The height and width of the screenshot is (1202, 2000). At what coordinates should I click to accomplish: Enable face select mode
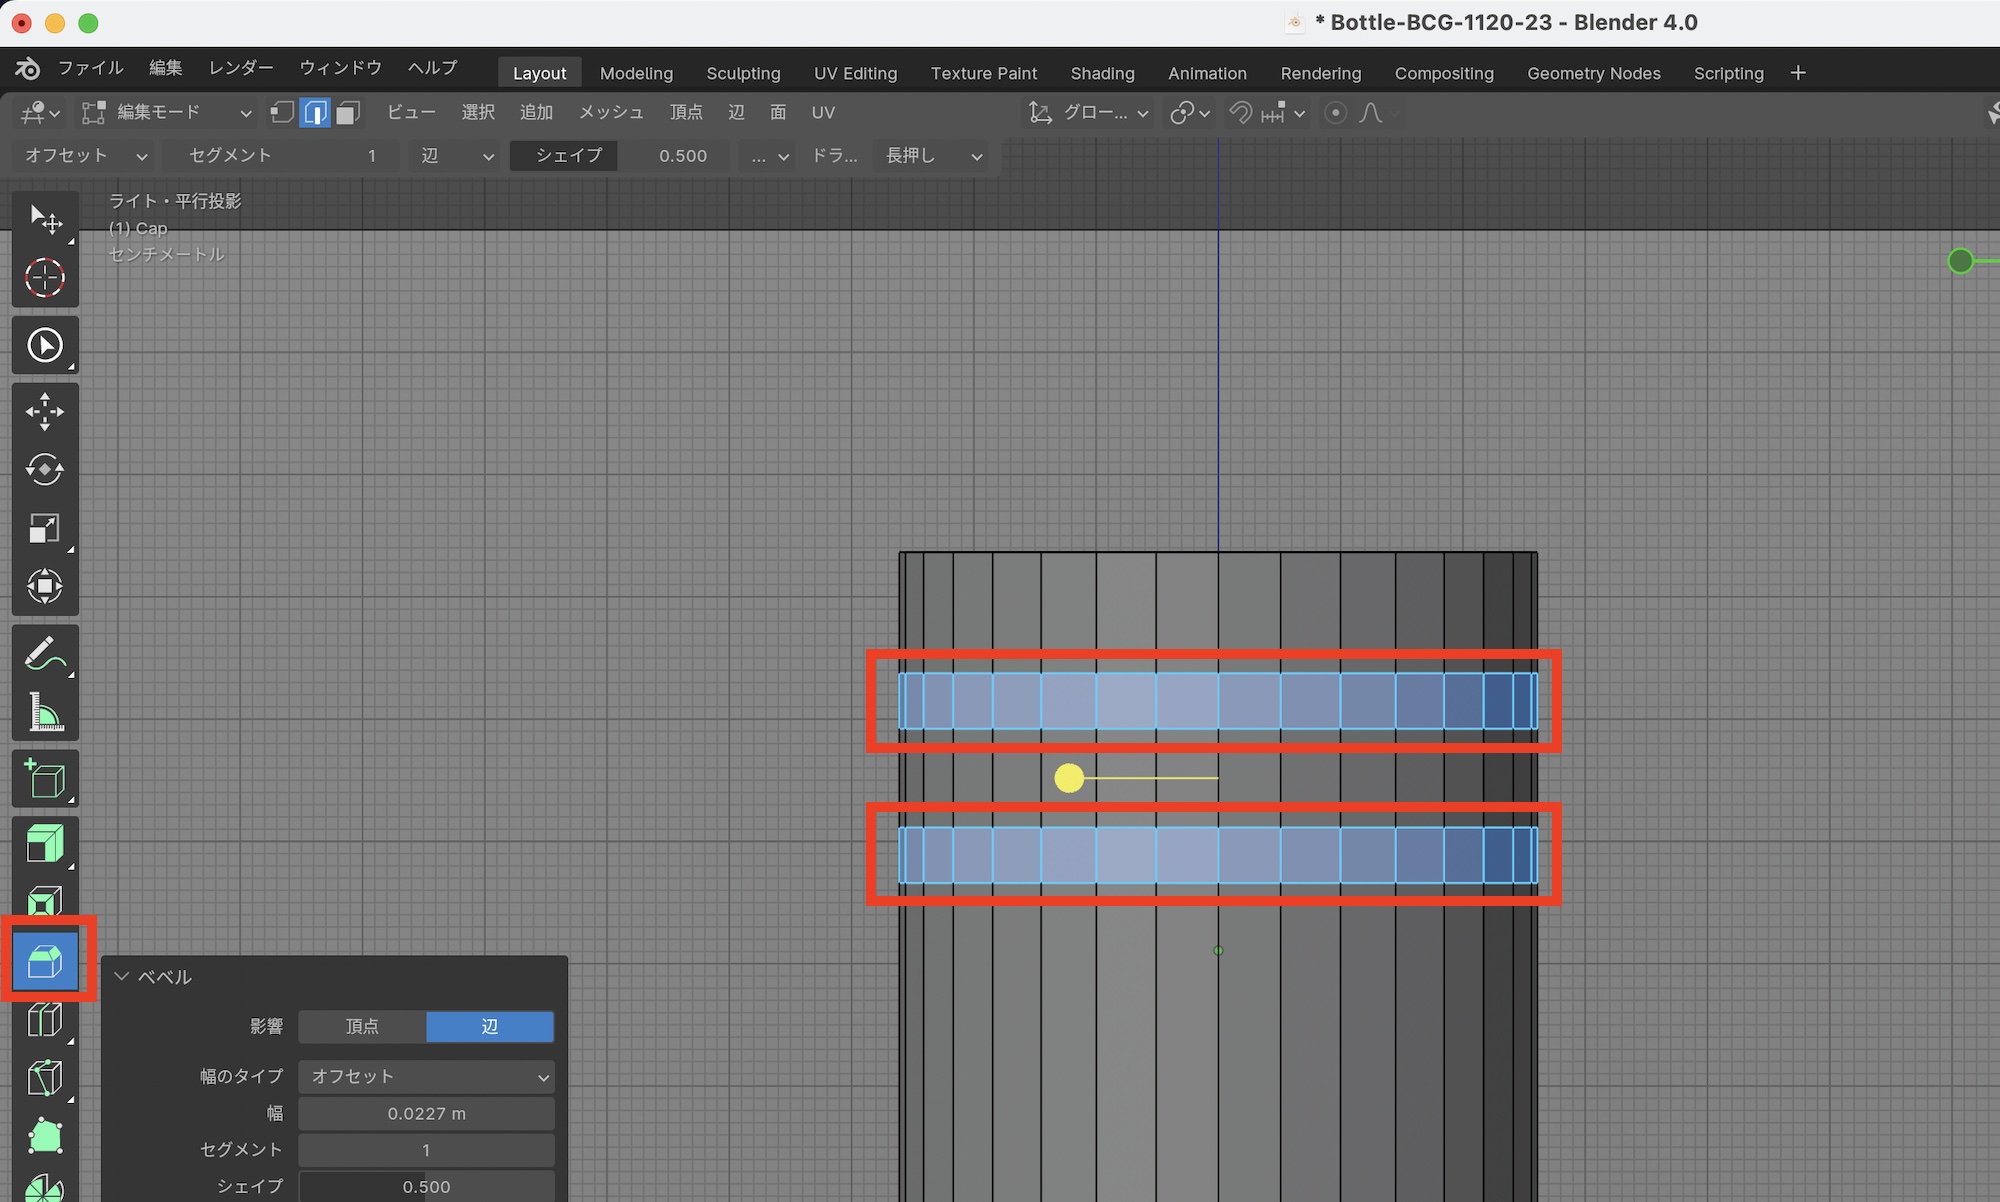(x=348, y=113)
